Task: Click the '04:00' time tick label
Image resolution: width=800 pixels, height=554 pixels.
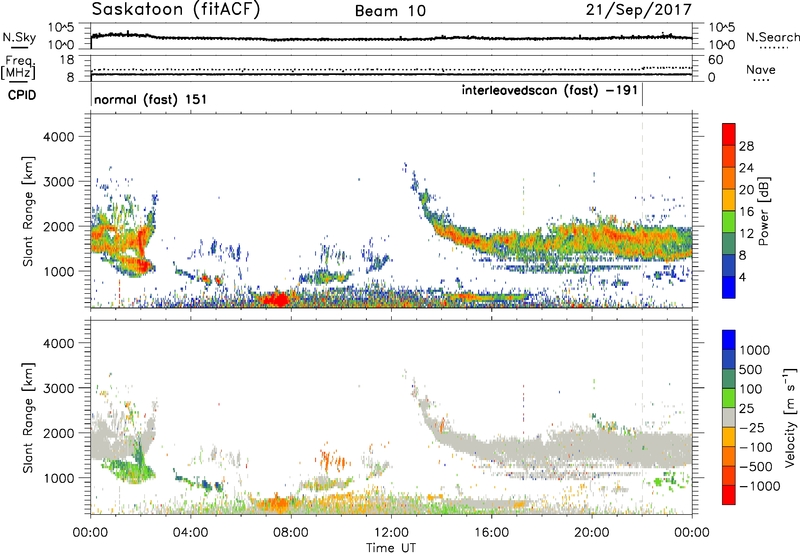Action: coord(190,533)
